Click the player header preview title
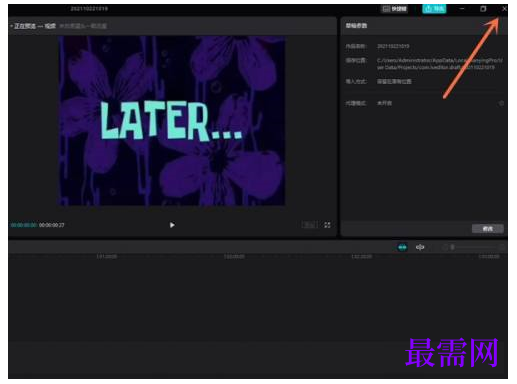517x384 pixels. [35, 26]
